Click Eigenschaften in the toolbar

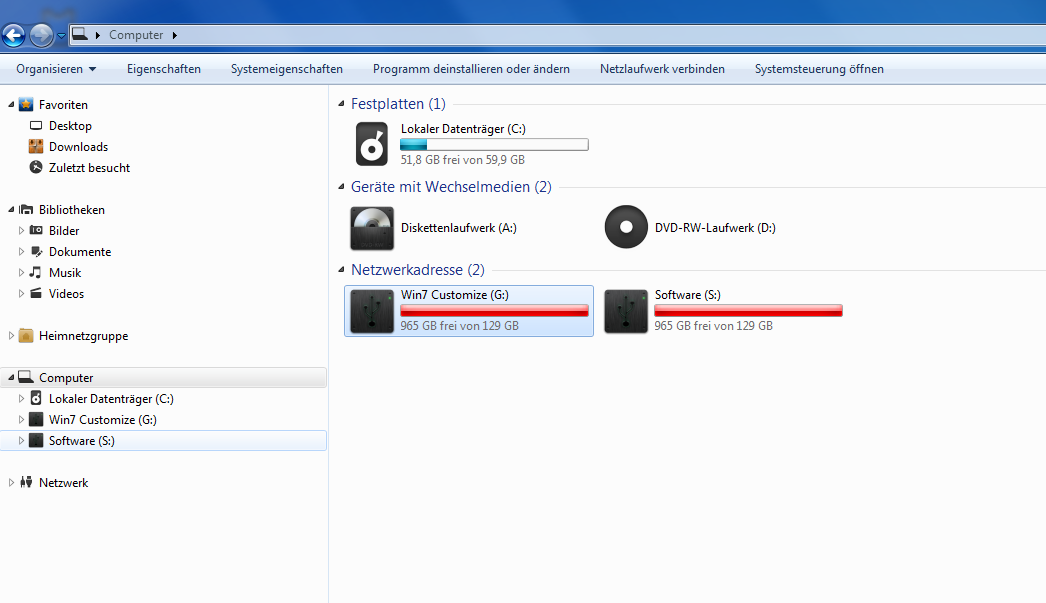[163, 69]
